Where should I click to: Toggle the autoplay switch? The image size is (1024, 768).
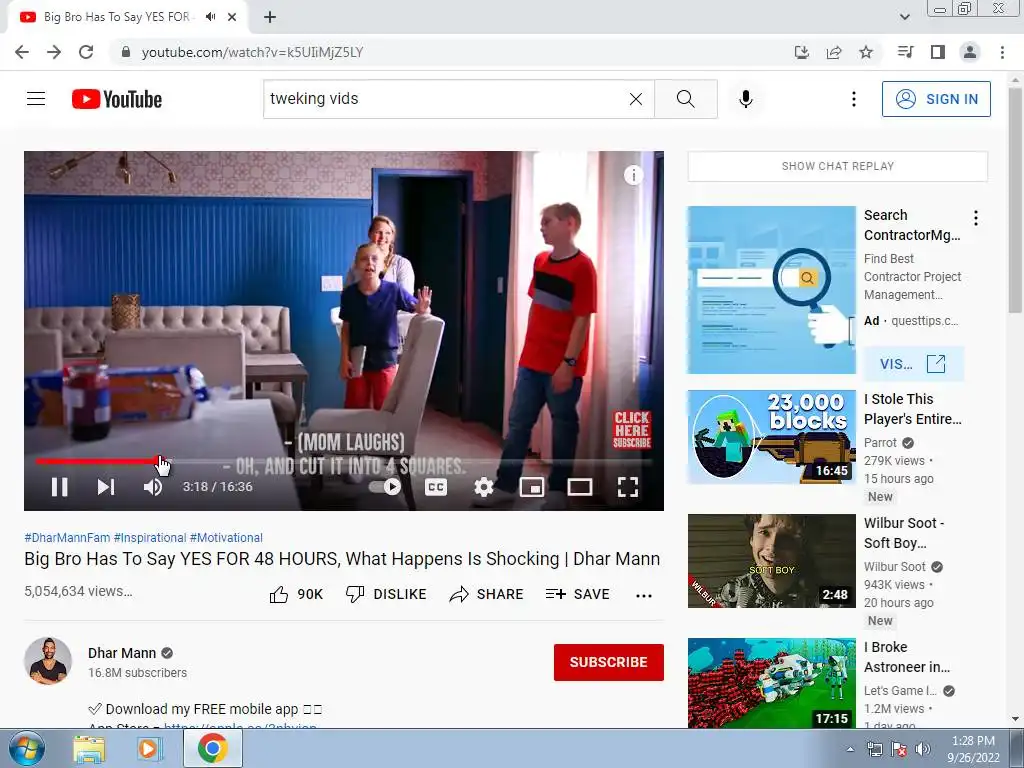[385, 487]
